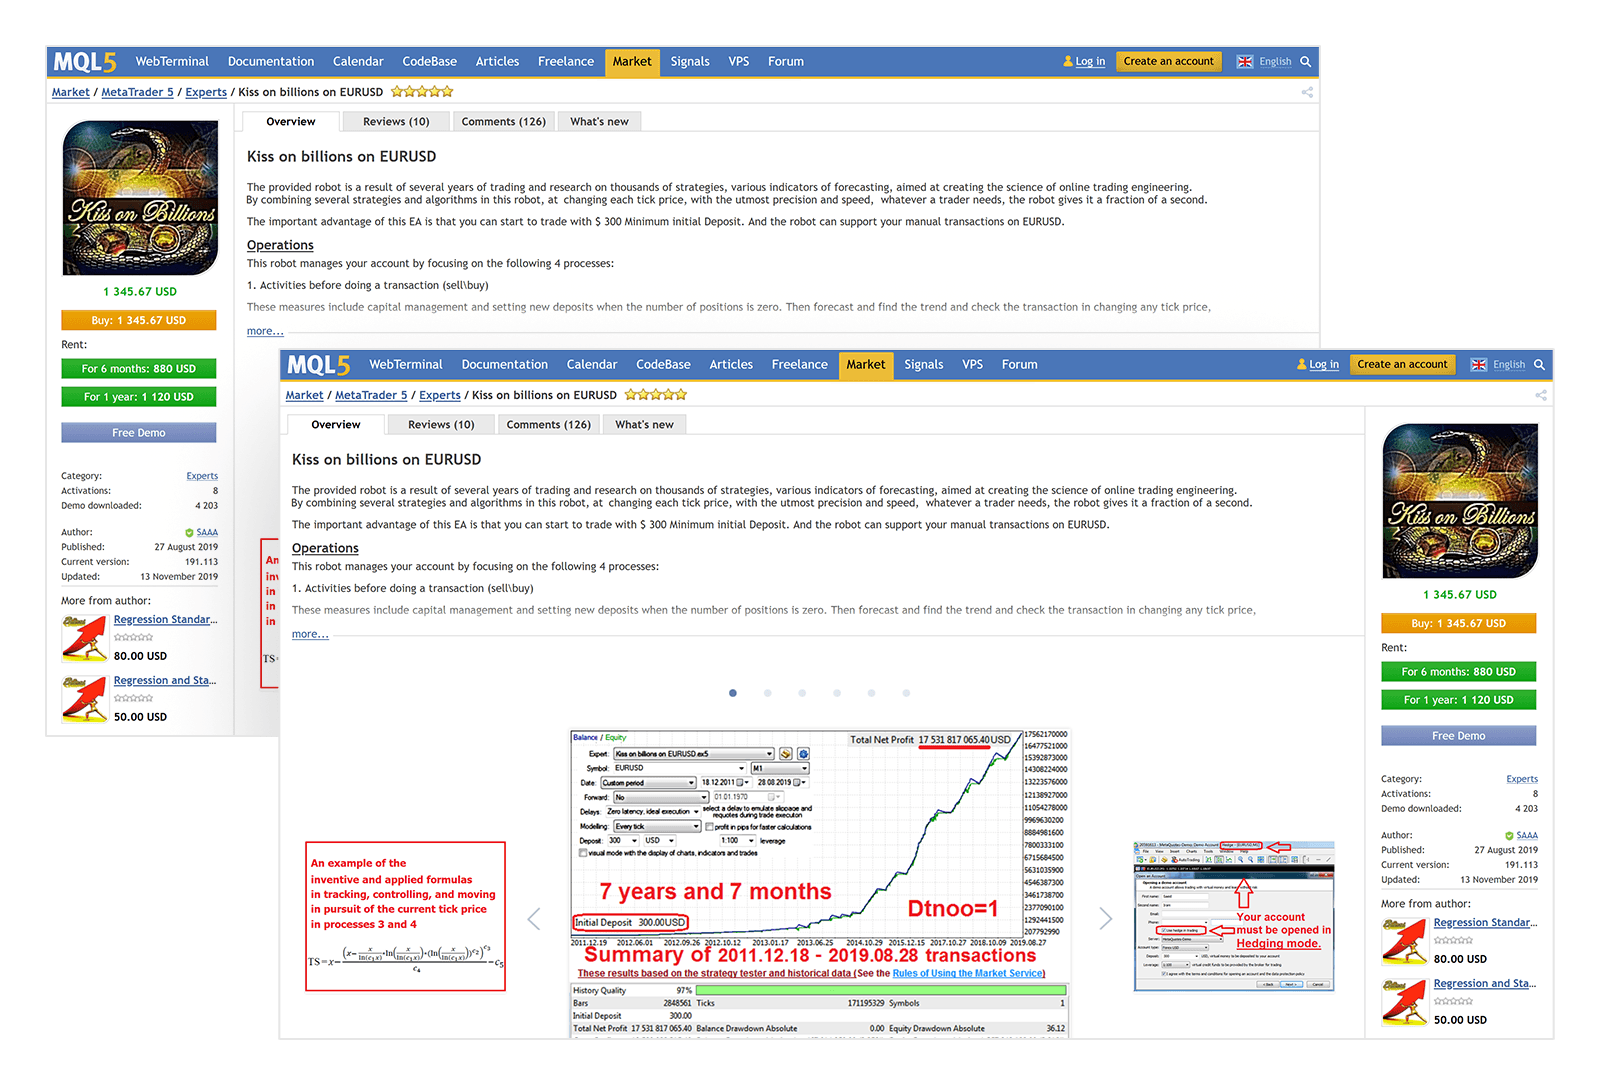The height and width of the screenshot is (1085, 1600).
Task: Open Articles in the front window navigation
Action: [731, 365]
